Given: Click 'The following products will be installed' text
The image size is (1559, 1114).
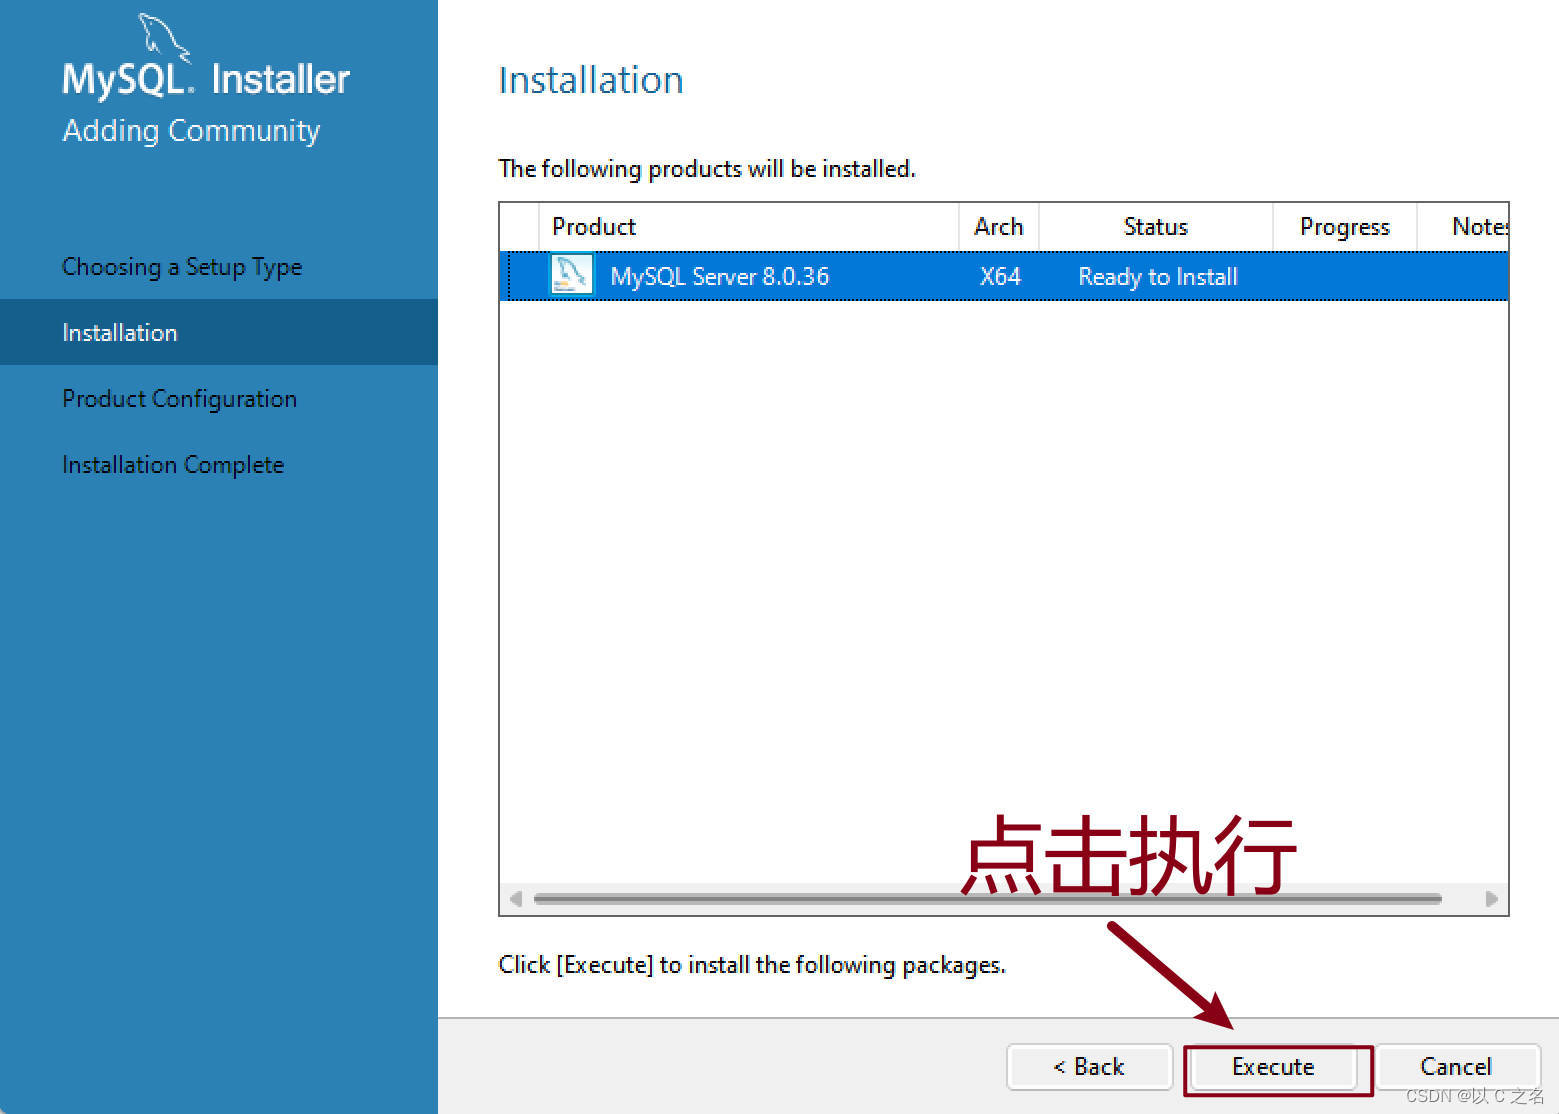Looking at the screenshot, I should tap(707, 169).
